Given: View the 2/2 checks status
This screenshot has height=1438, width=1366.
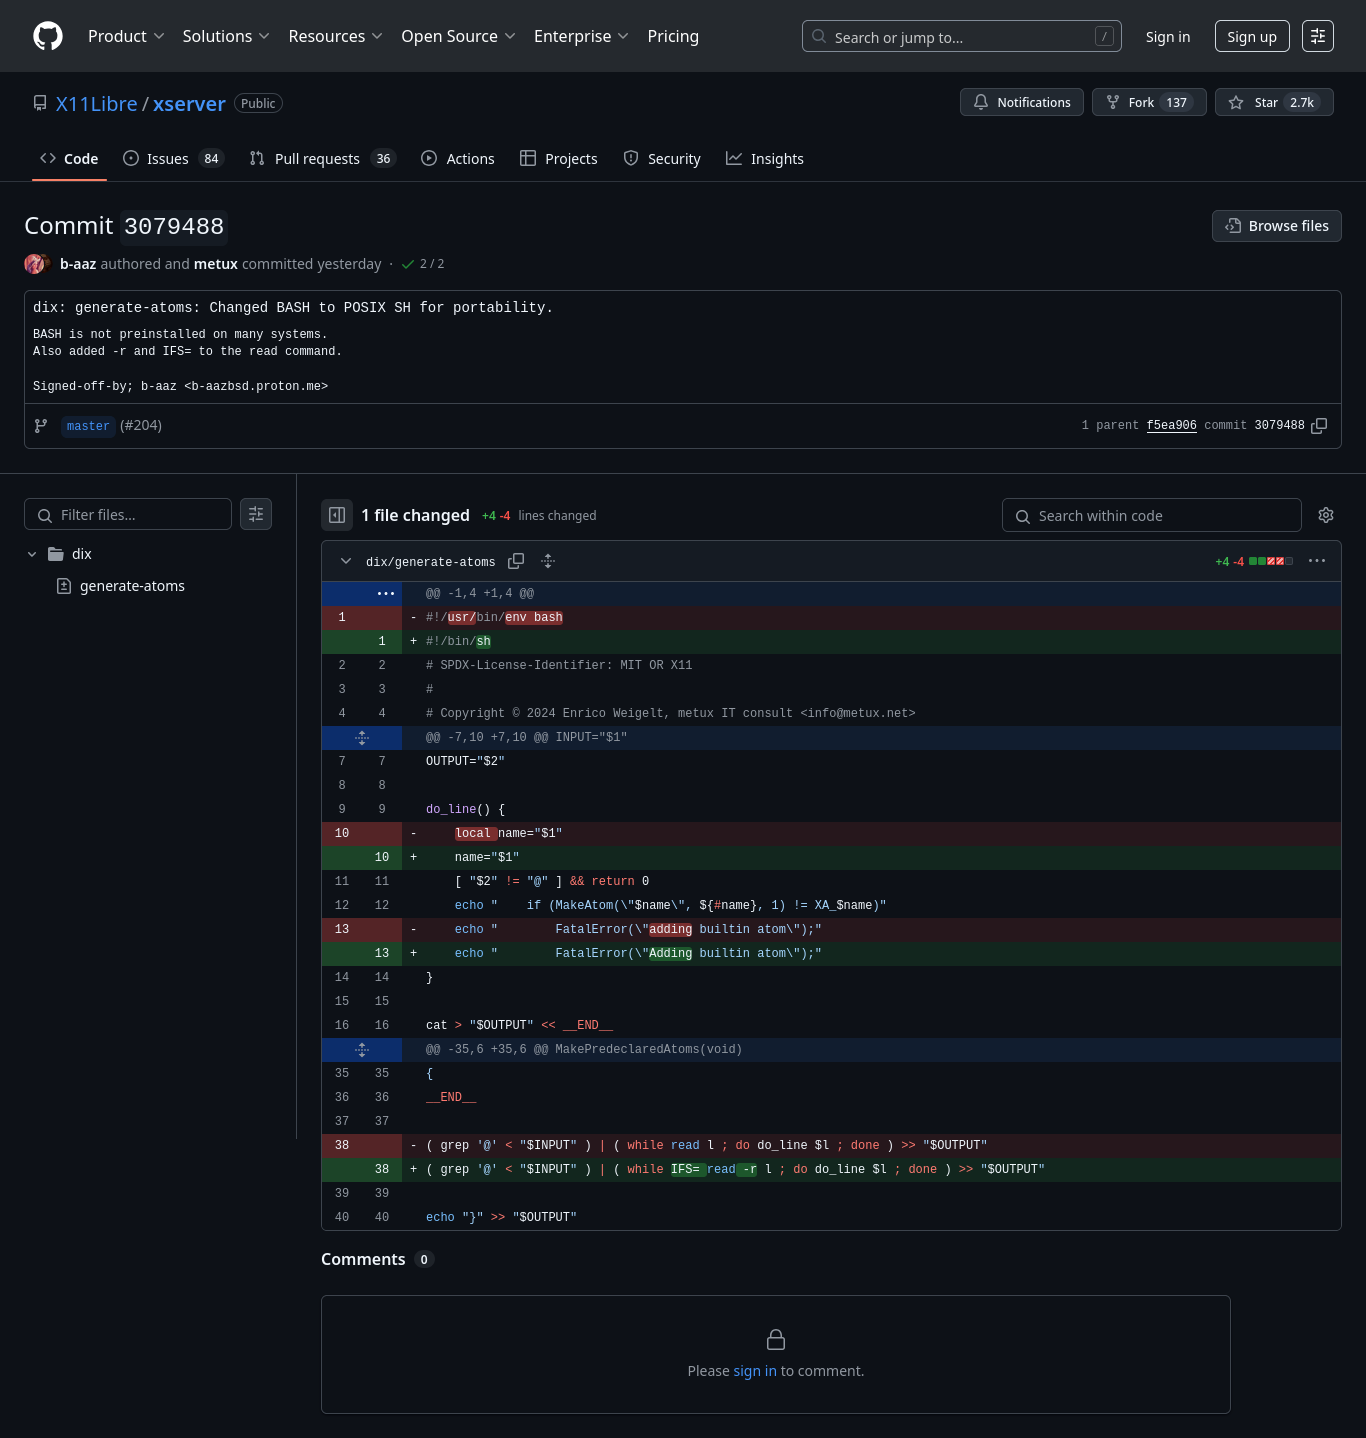Looking at the screenshot, I should coord(423,264).
